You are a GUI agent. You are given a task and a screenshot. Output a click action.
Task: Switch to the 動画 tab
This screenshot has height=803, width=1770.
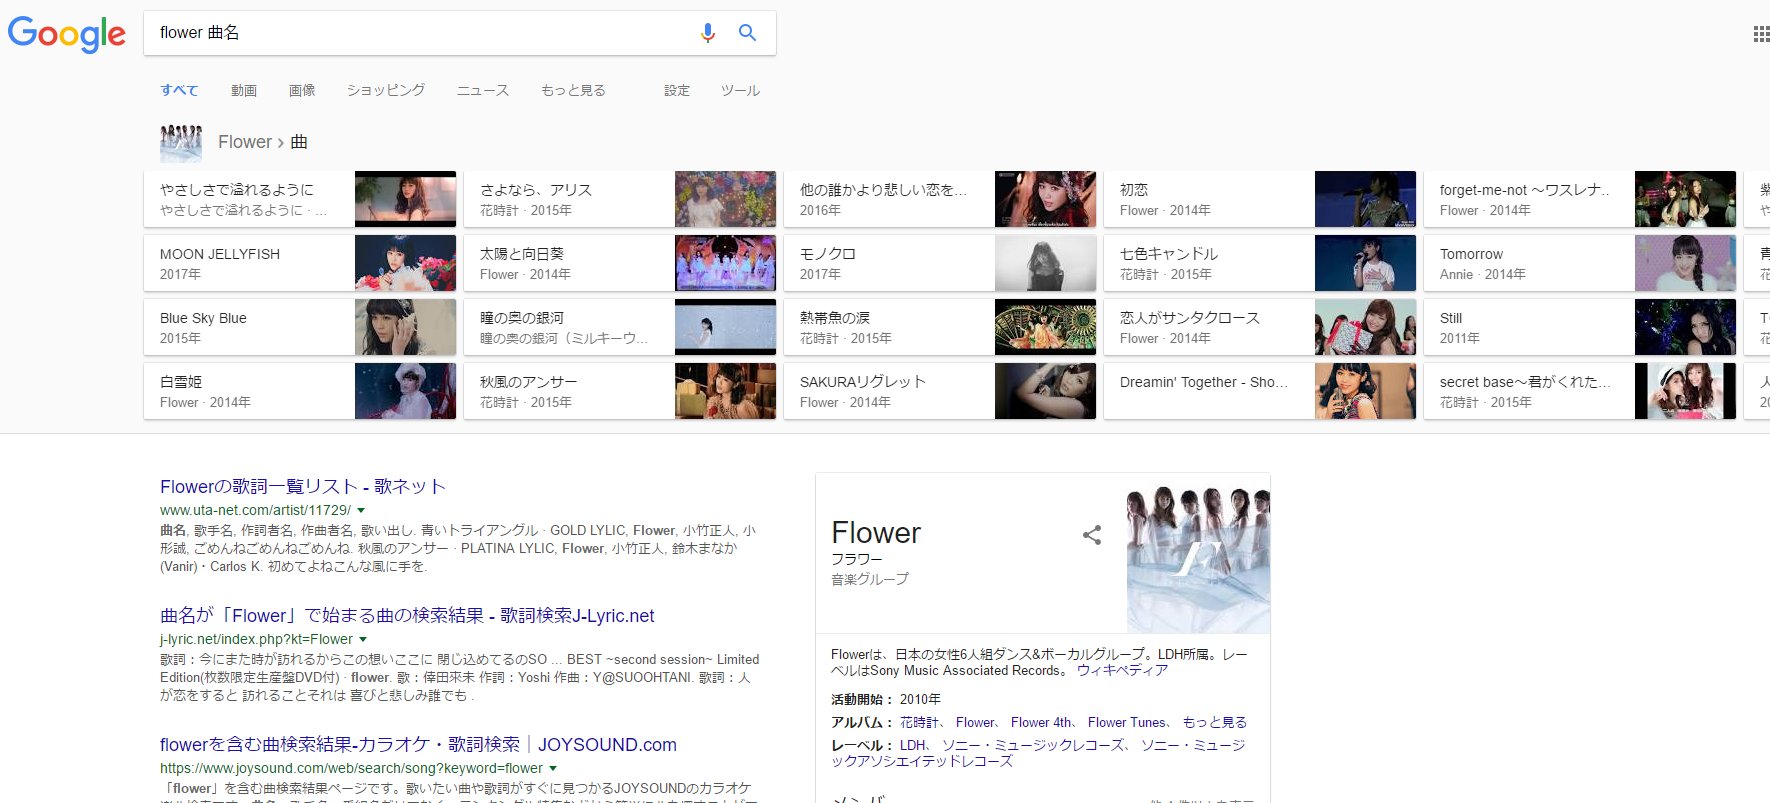pos(244,90)
